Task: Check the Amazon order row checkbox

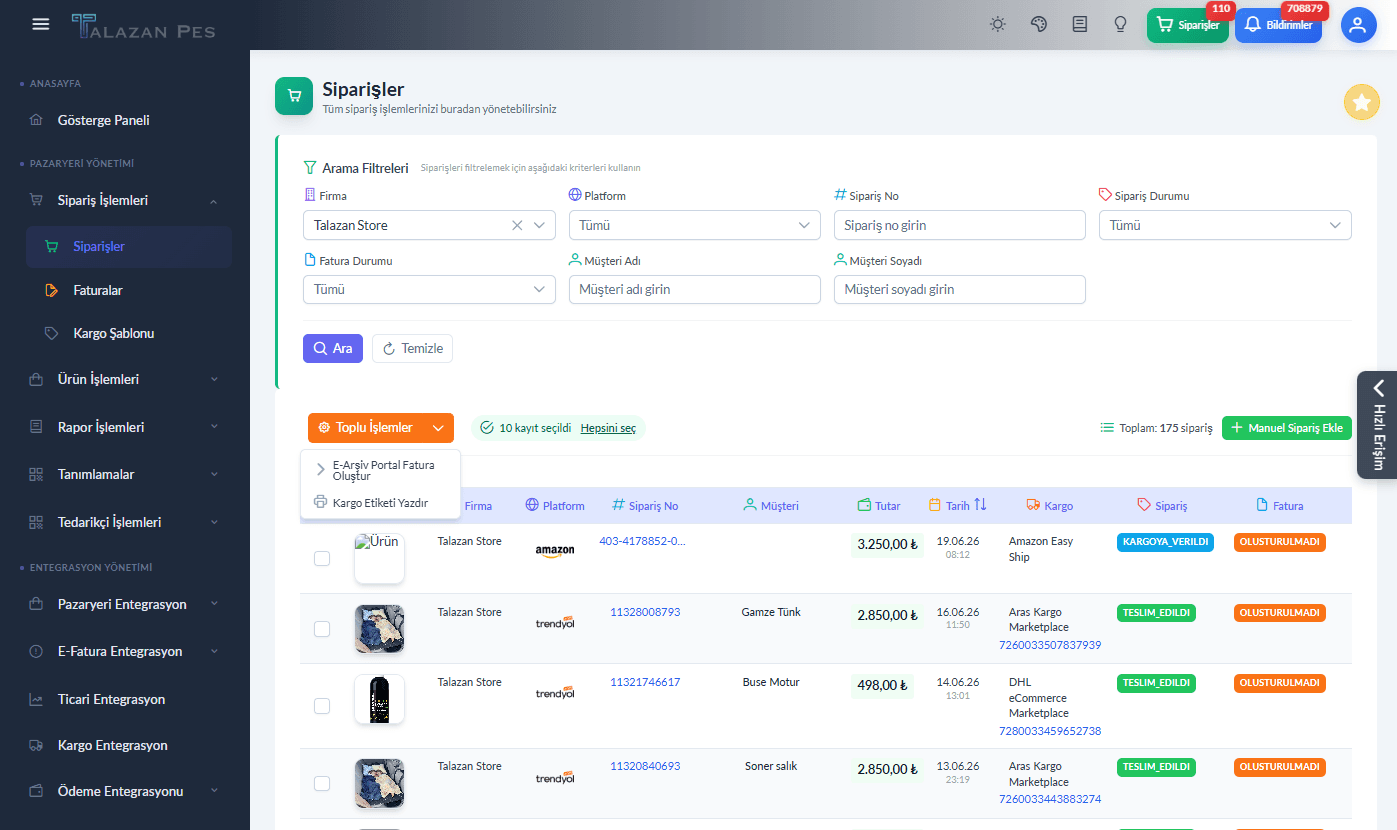Action: click(x=322, y=558)
